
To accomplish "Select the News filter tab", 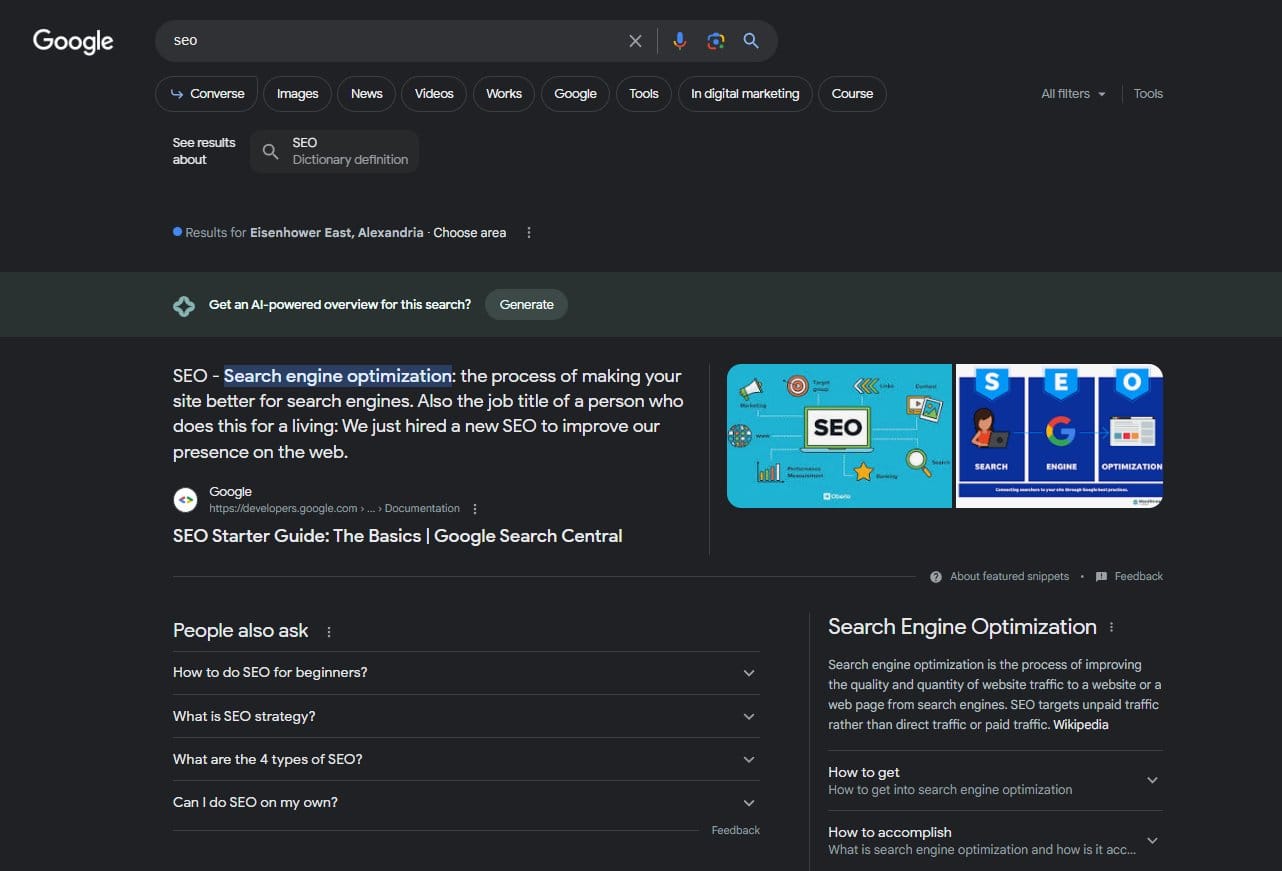I will pos(367,94).
